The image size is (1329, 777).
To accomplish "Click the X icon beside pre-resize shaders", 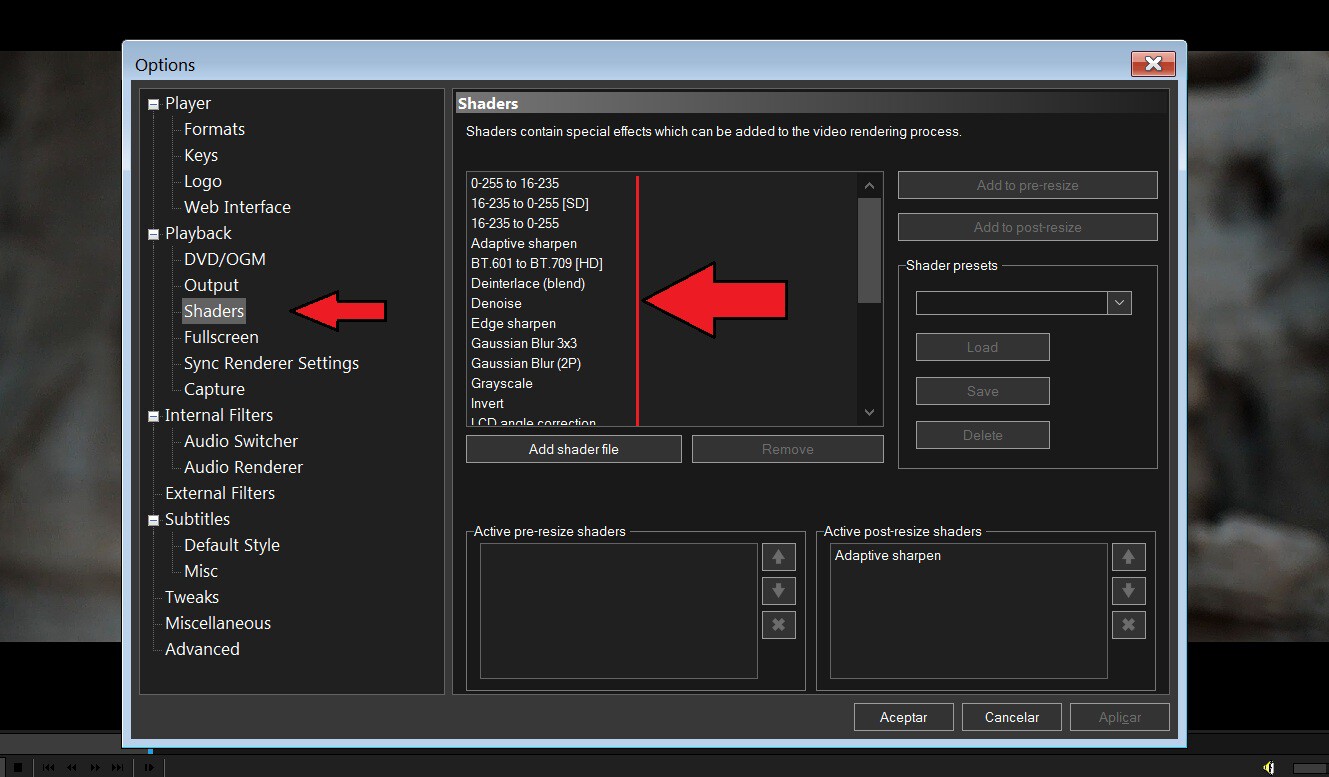I will (778, 624).
